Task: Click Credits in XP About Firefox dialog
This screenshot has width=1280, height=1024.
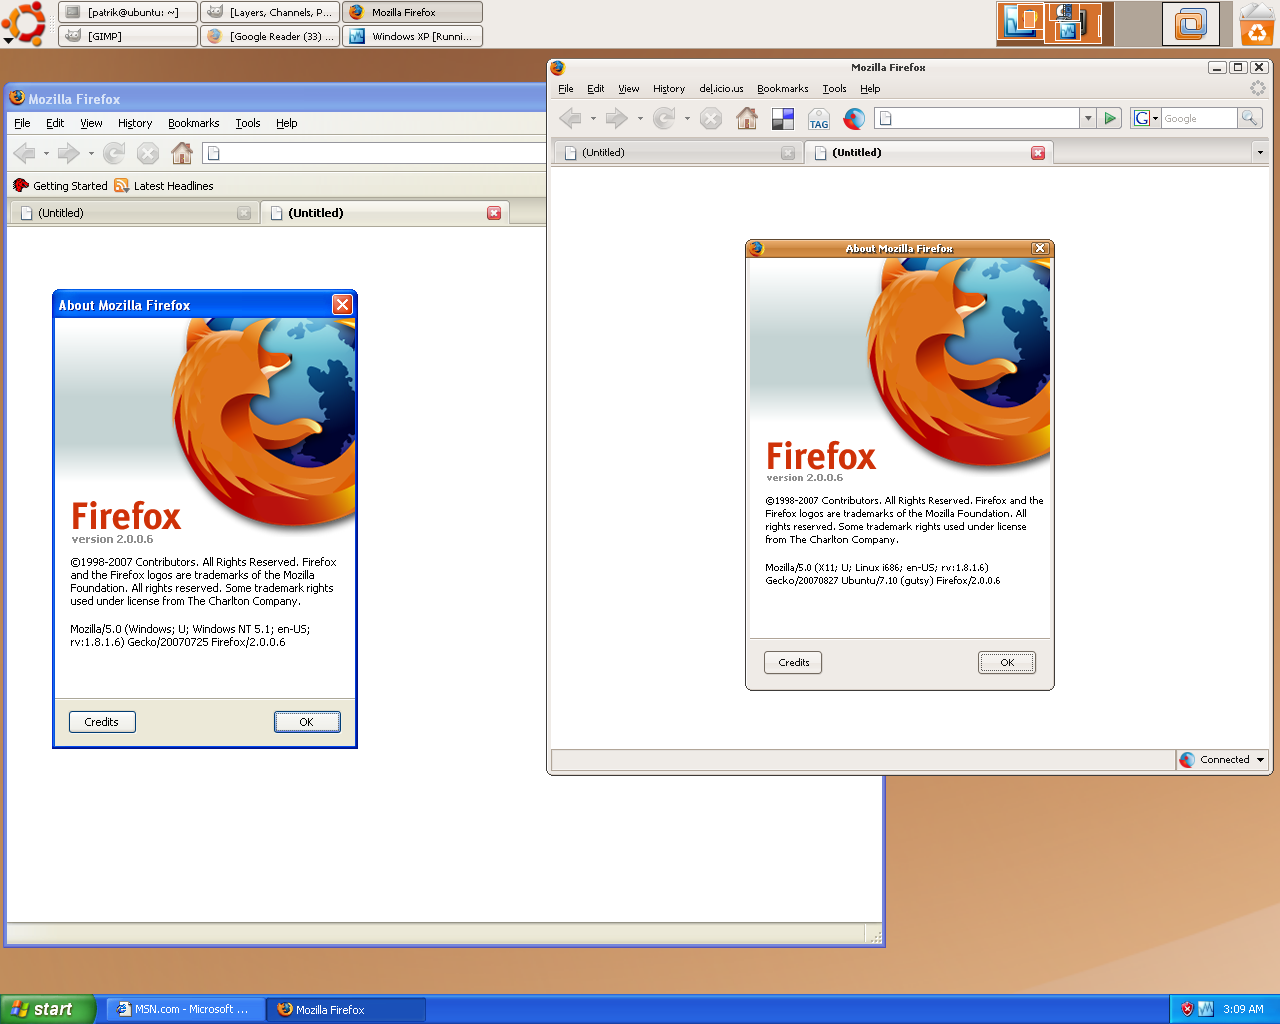Action: [102, 722]
